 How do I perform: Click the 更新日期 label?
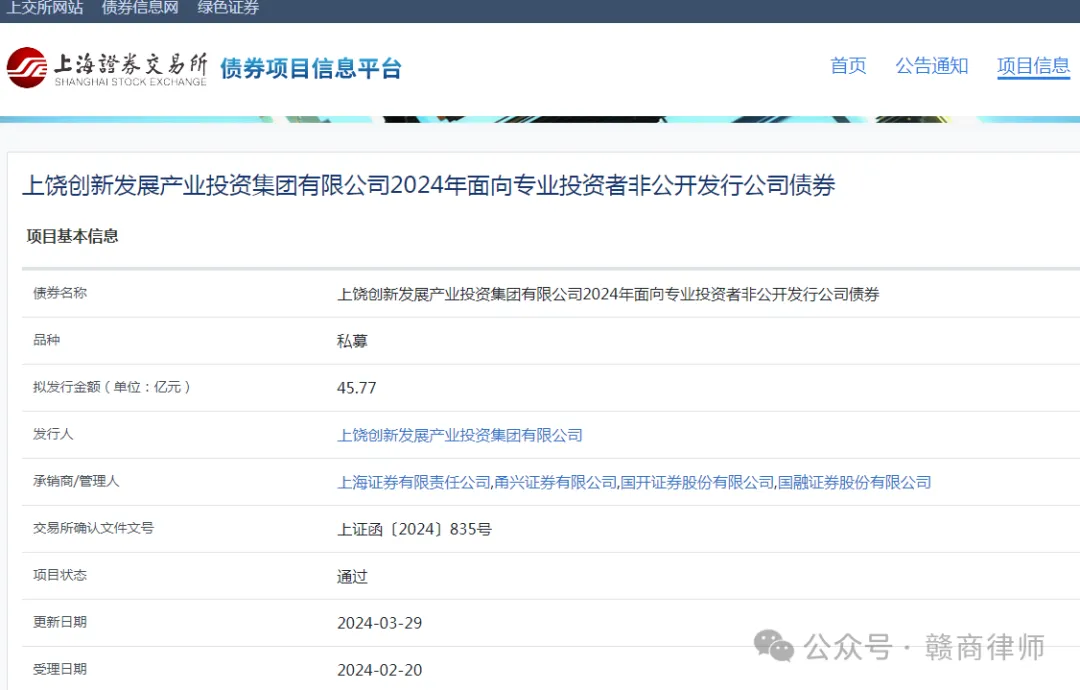tap(60, 622)
